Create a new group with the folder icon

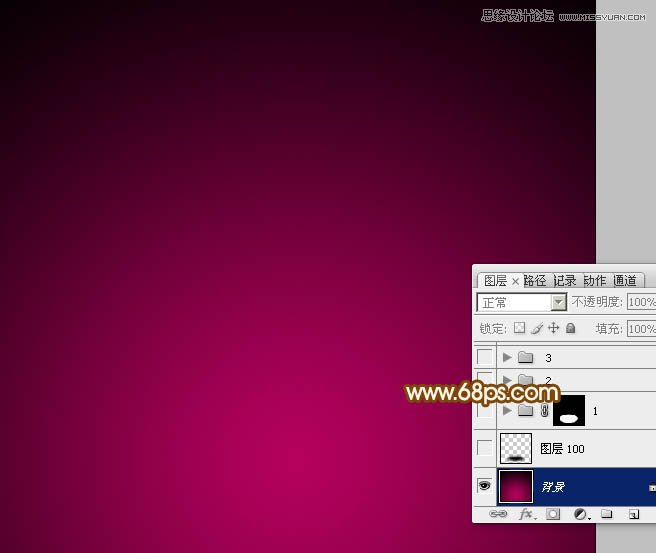(607, 514)
